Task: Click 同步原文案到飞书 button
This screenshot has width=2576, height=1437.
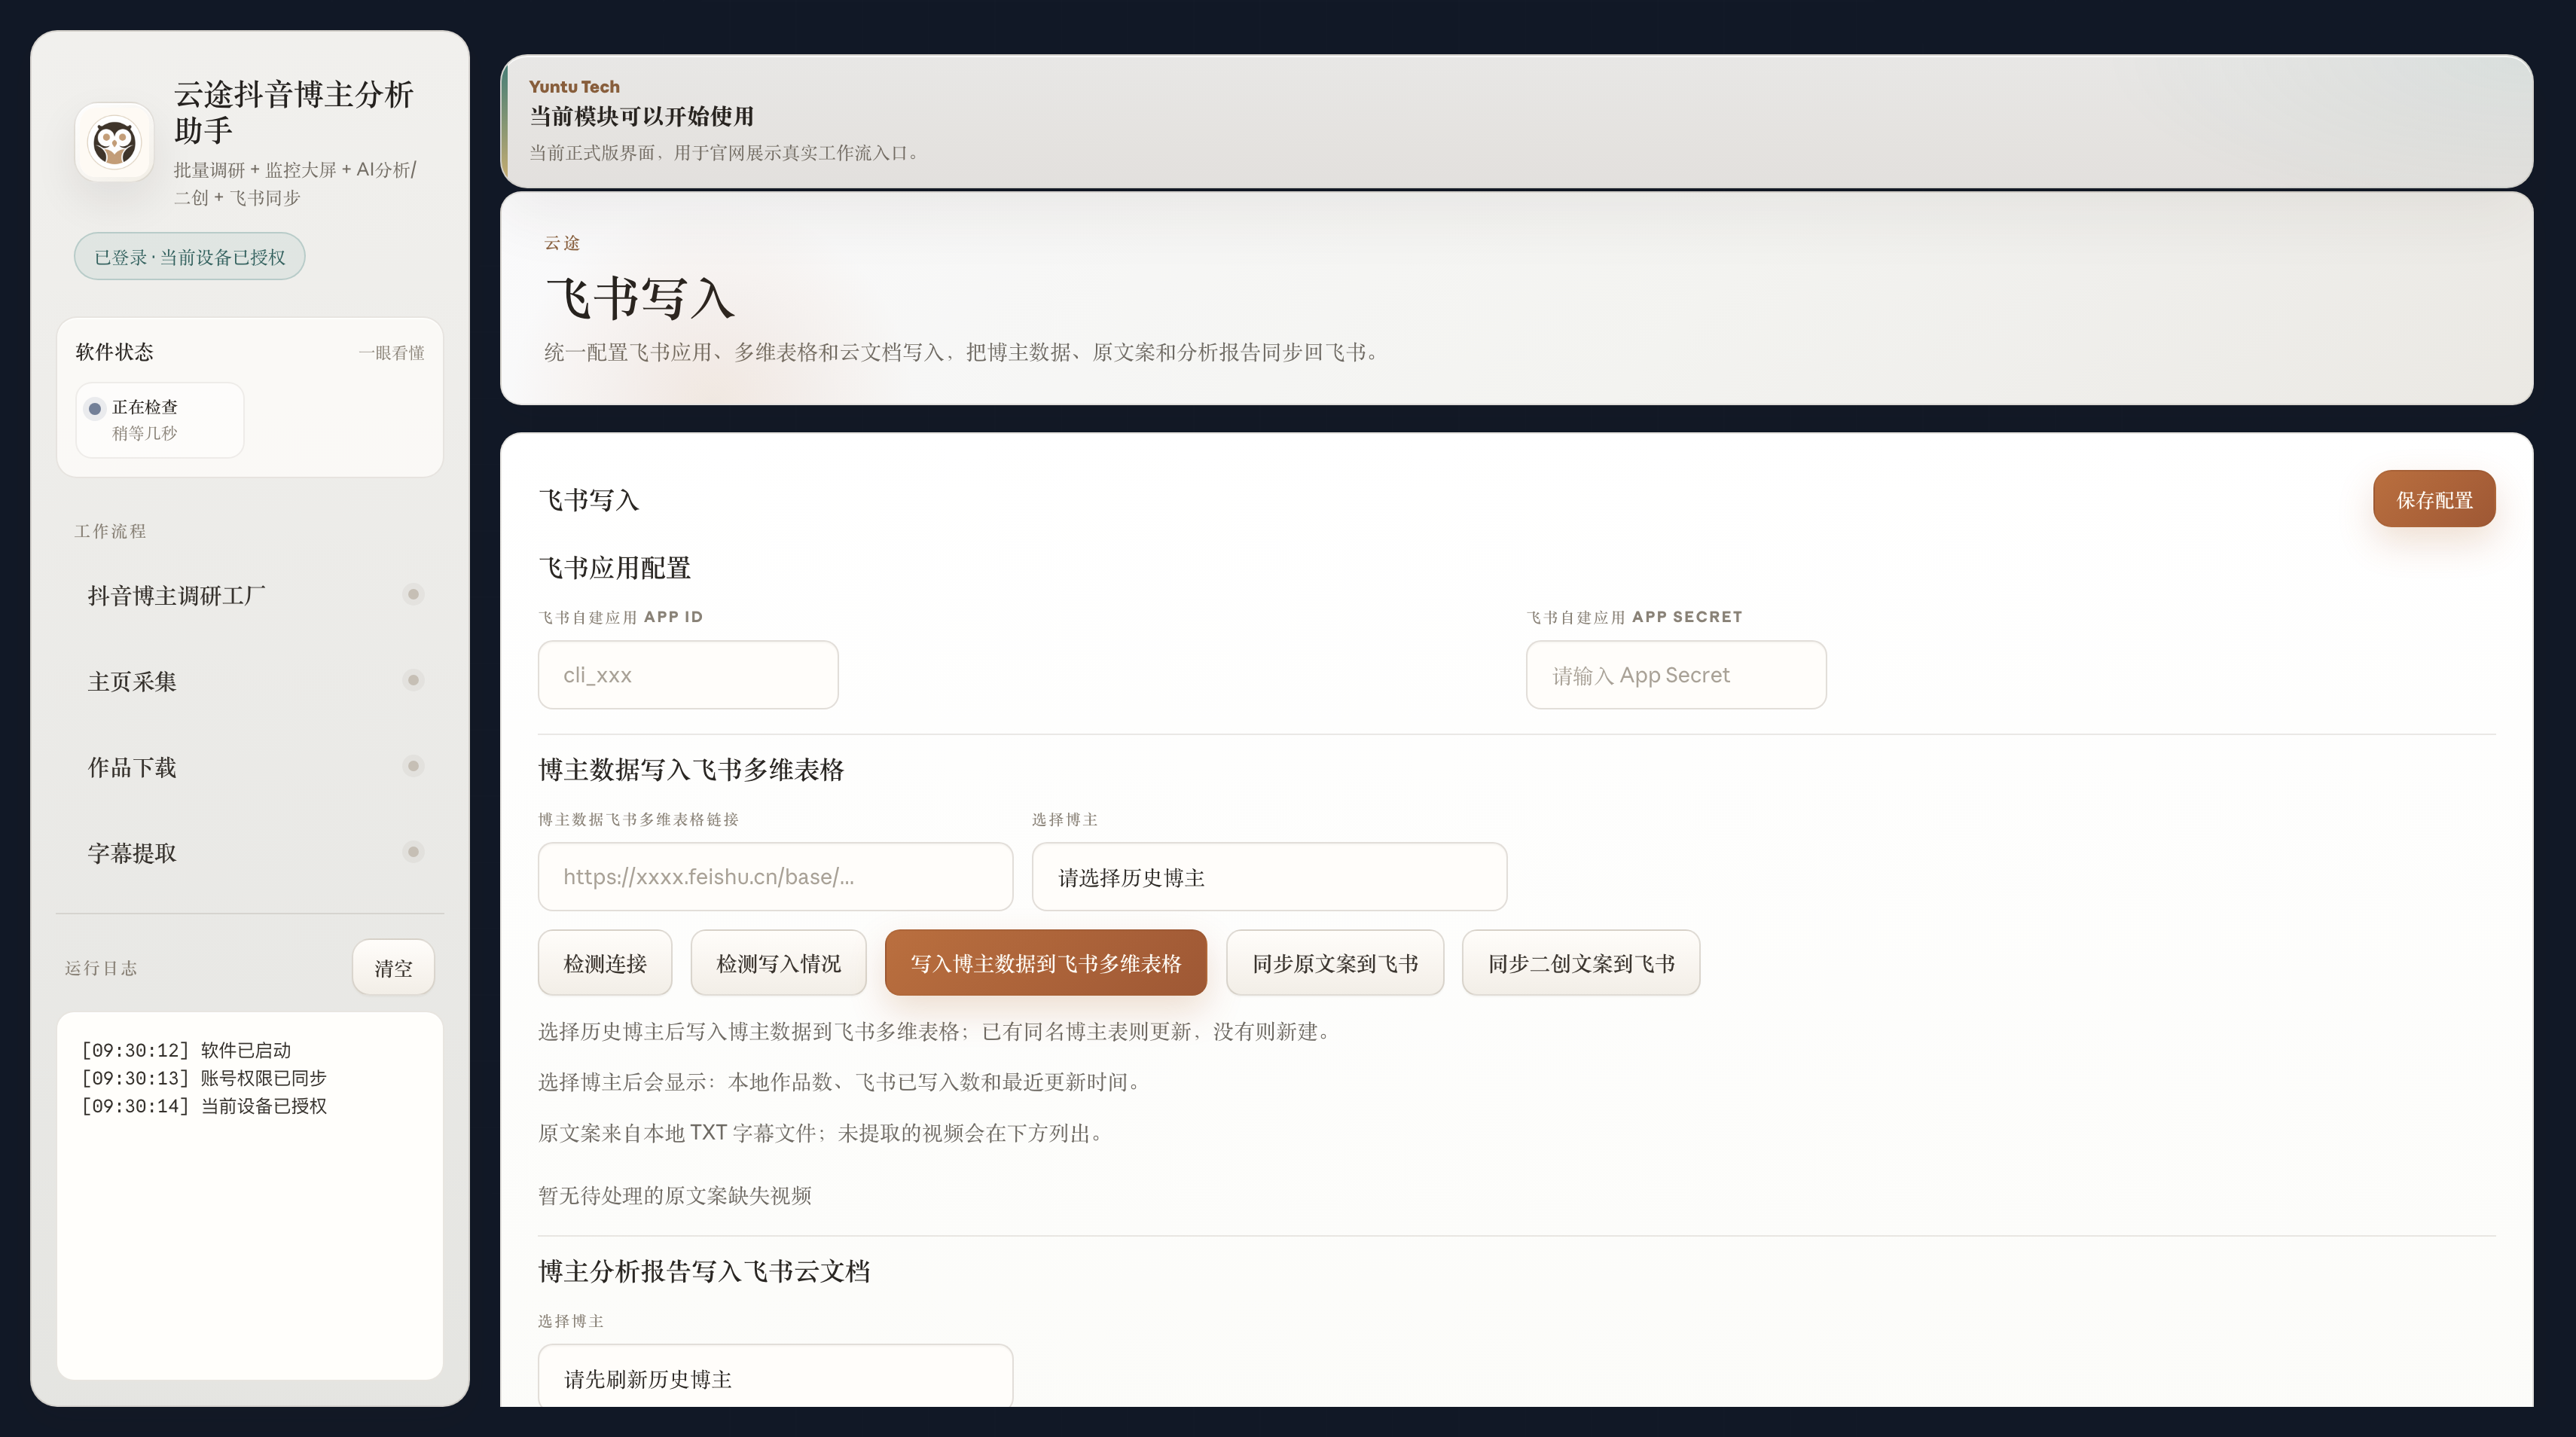Action: pos(1335,963)
